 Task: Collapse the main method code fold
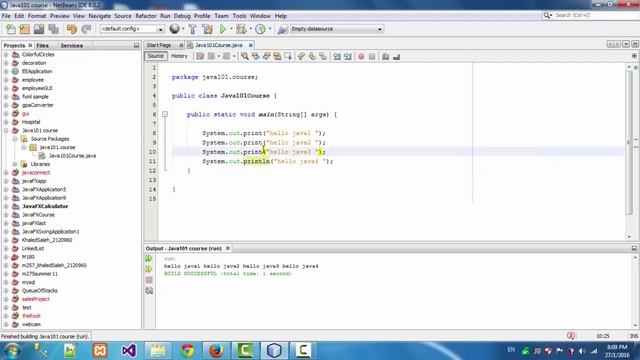(165, 114)
